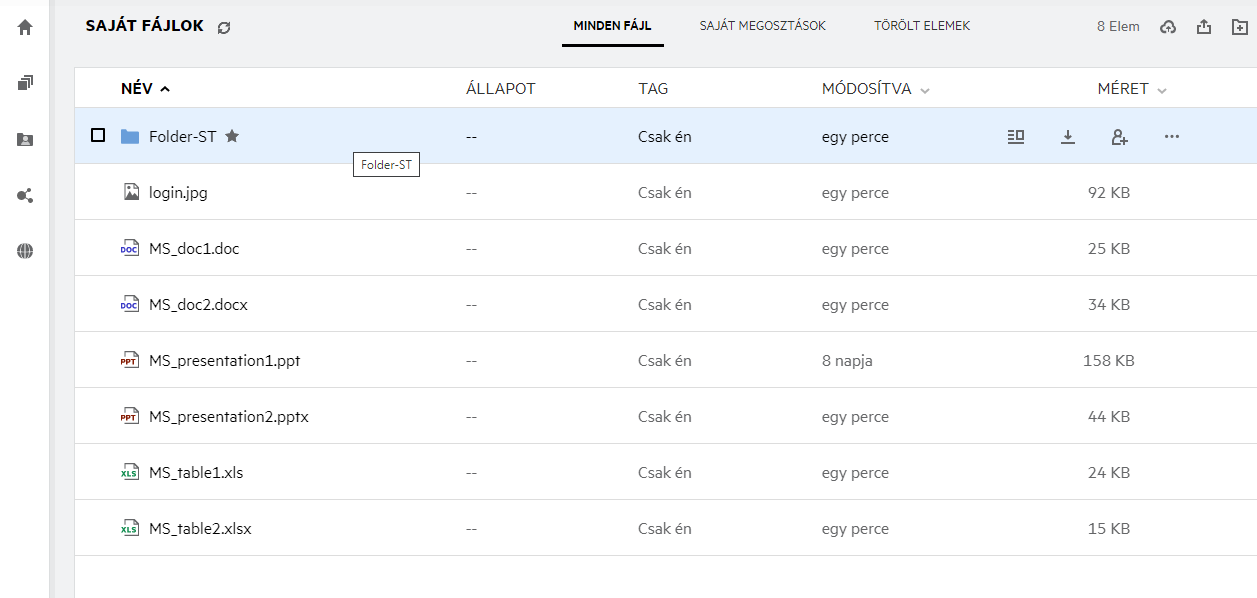Refresh the Saját Fájlok list
Screen dimensions: 1257x598
(x=224, y=28)
